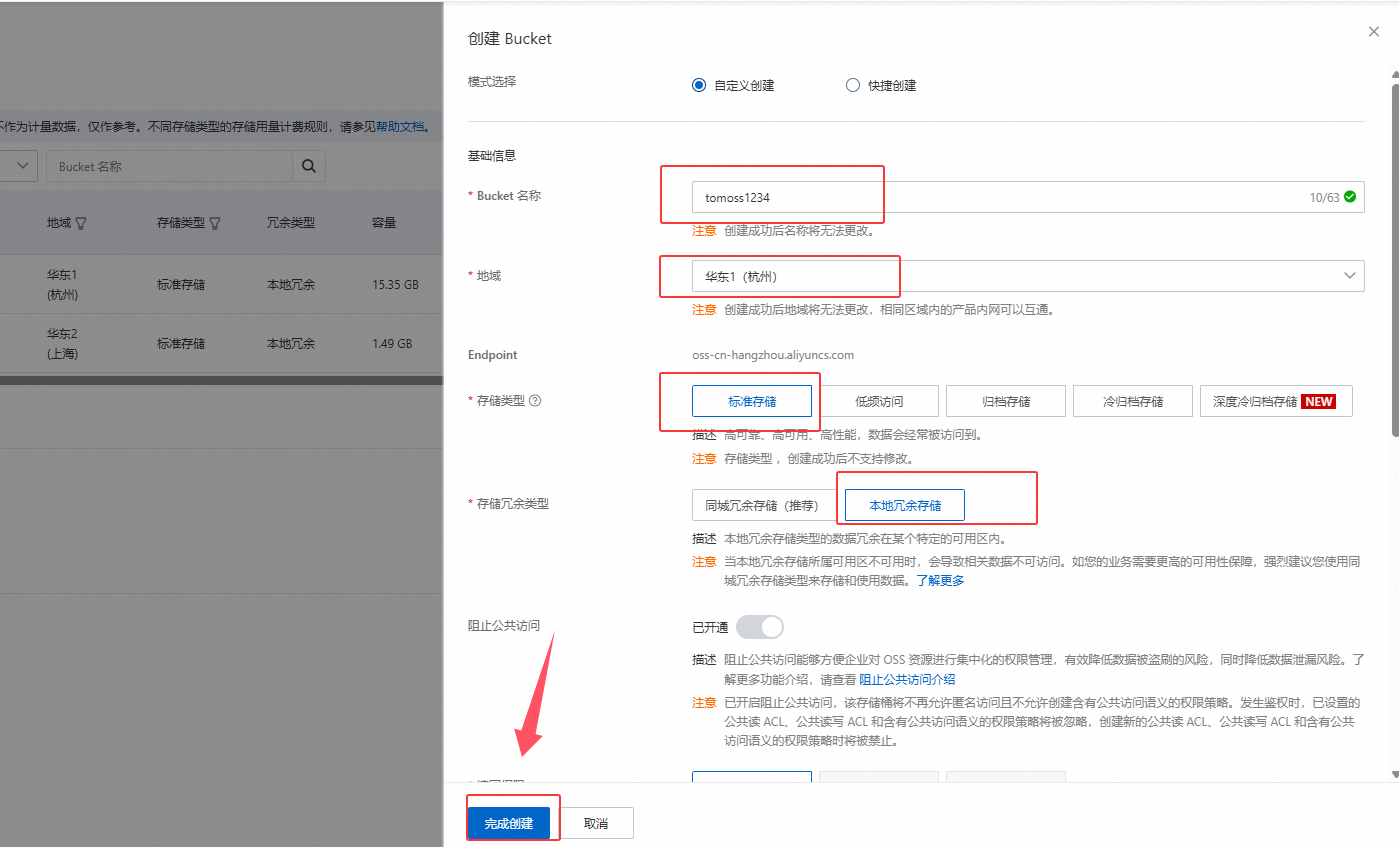
Task: Open the dropdown left of the search field
Action: tap(19, 166)
